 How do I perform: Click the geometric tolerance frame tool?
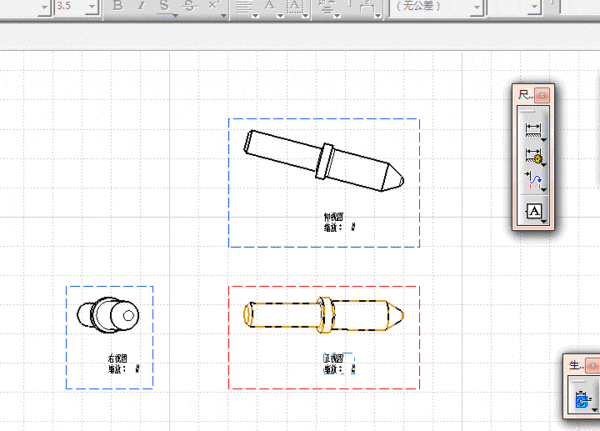tap(533, 211)
